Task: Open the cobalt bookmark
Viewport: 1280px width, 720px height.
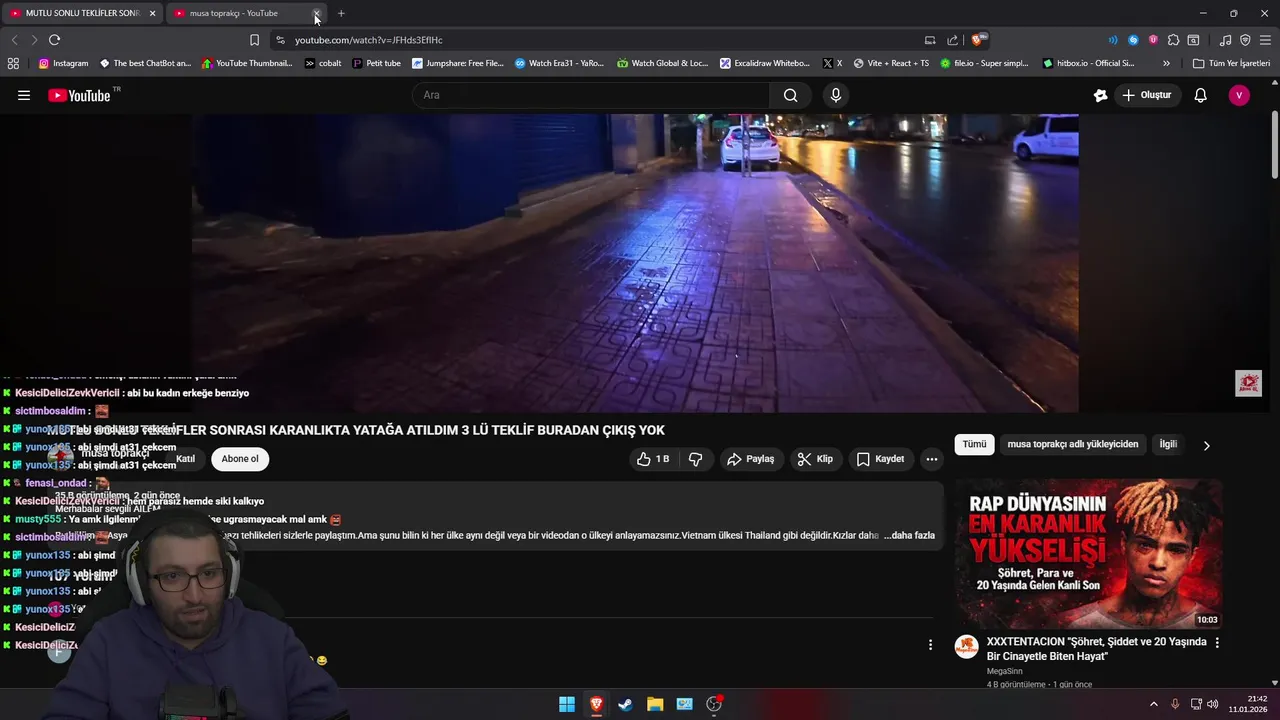Action: pyautogui.click(x=323, y=63)
